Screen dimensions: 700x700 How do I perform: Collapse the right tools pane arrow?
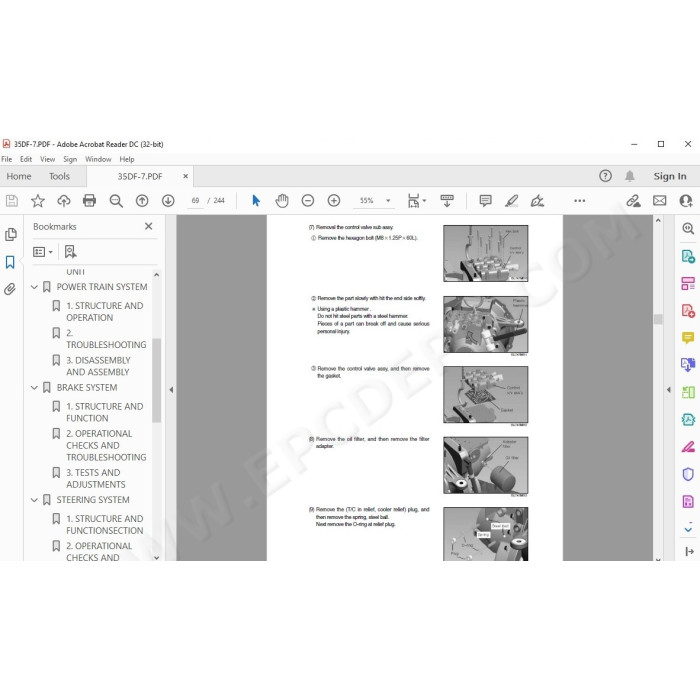[x=668, y=390]
